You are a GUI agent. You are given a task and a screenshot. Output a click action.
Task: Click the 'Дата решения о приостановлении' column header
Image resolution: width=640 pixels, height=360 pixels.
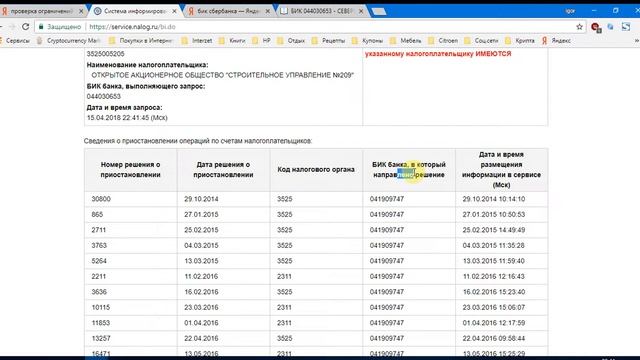pyautogui.click(x=223, y=170)
